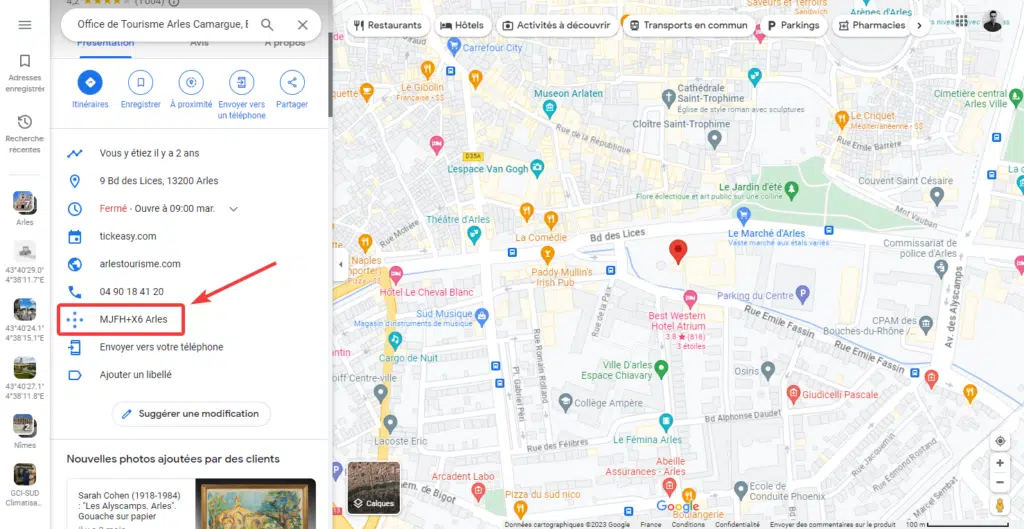
Task: Select the À proximité nearby icon
Action: (191, 82)
